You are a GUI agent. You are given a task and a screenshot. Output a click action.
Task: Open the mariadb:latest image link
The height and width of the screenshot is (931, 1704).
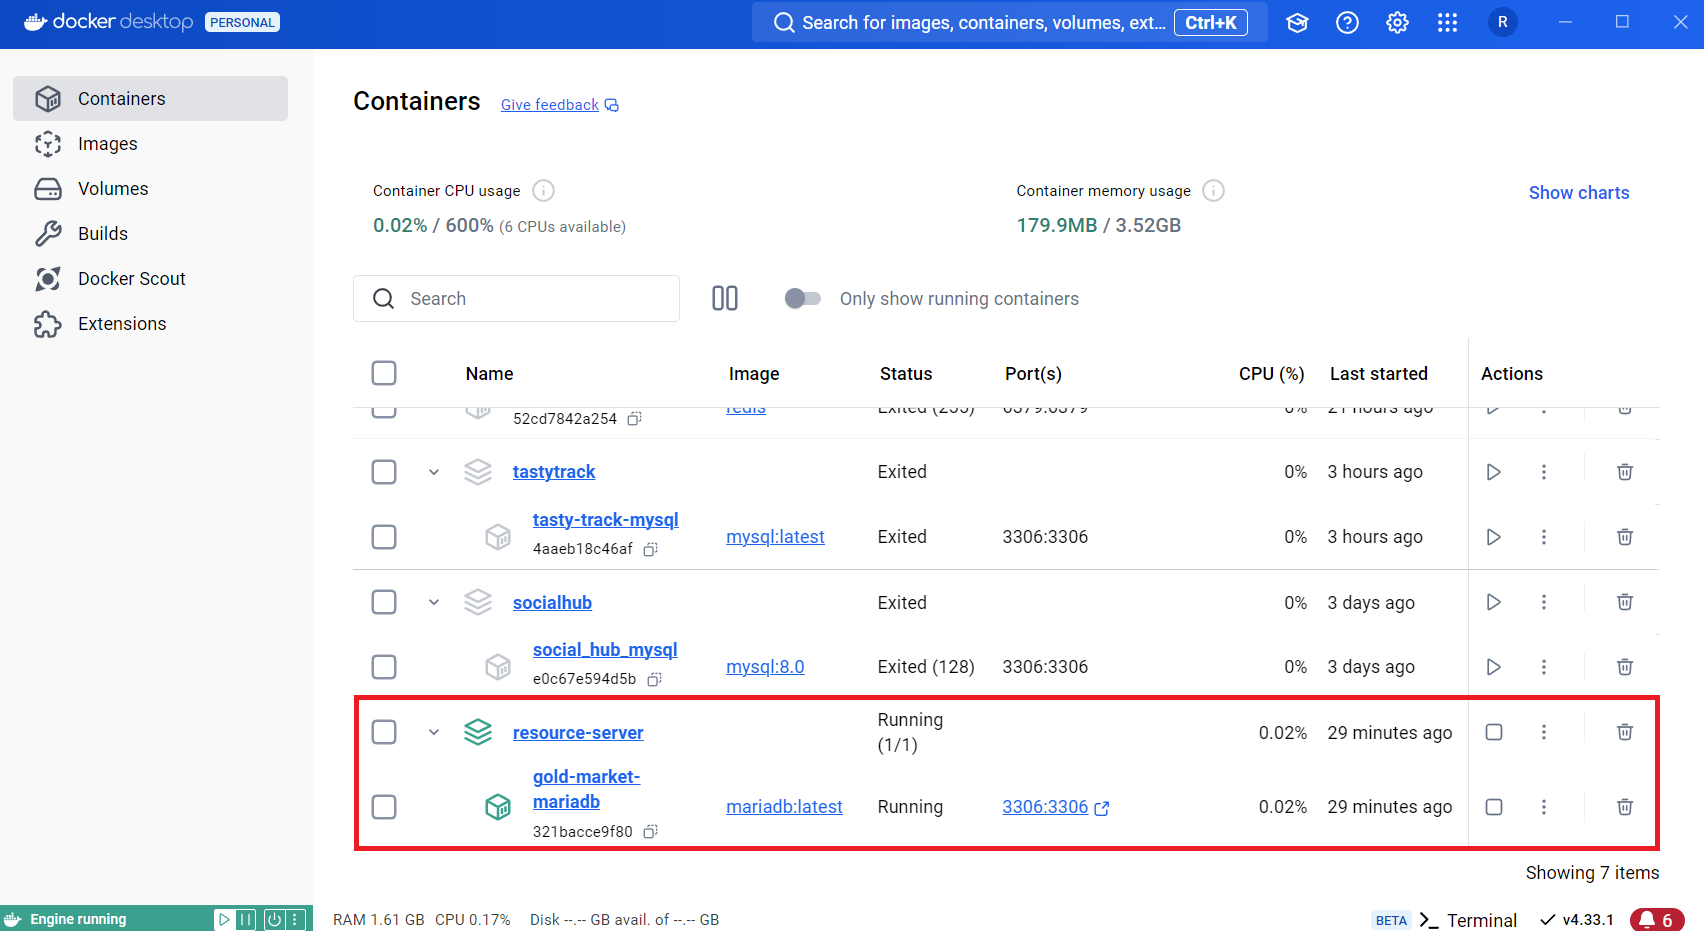click(x=784, y=807)
